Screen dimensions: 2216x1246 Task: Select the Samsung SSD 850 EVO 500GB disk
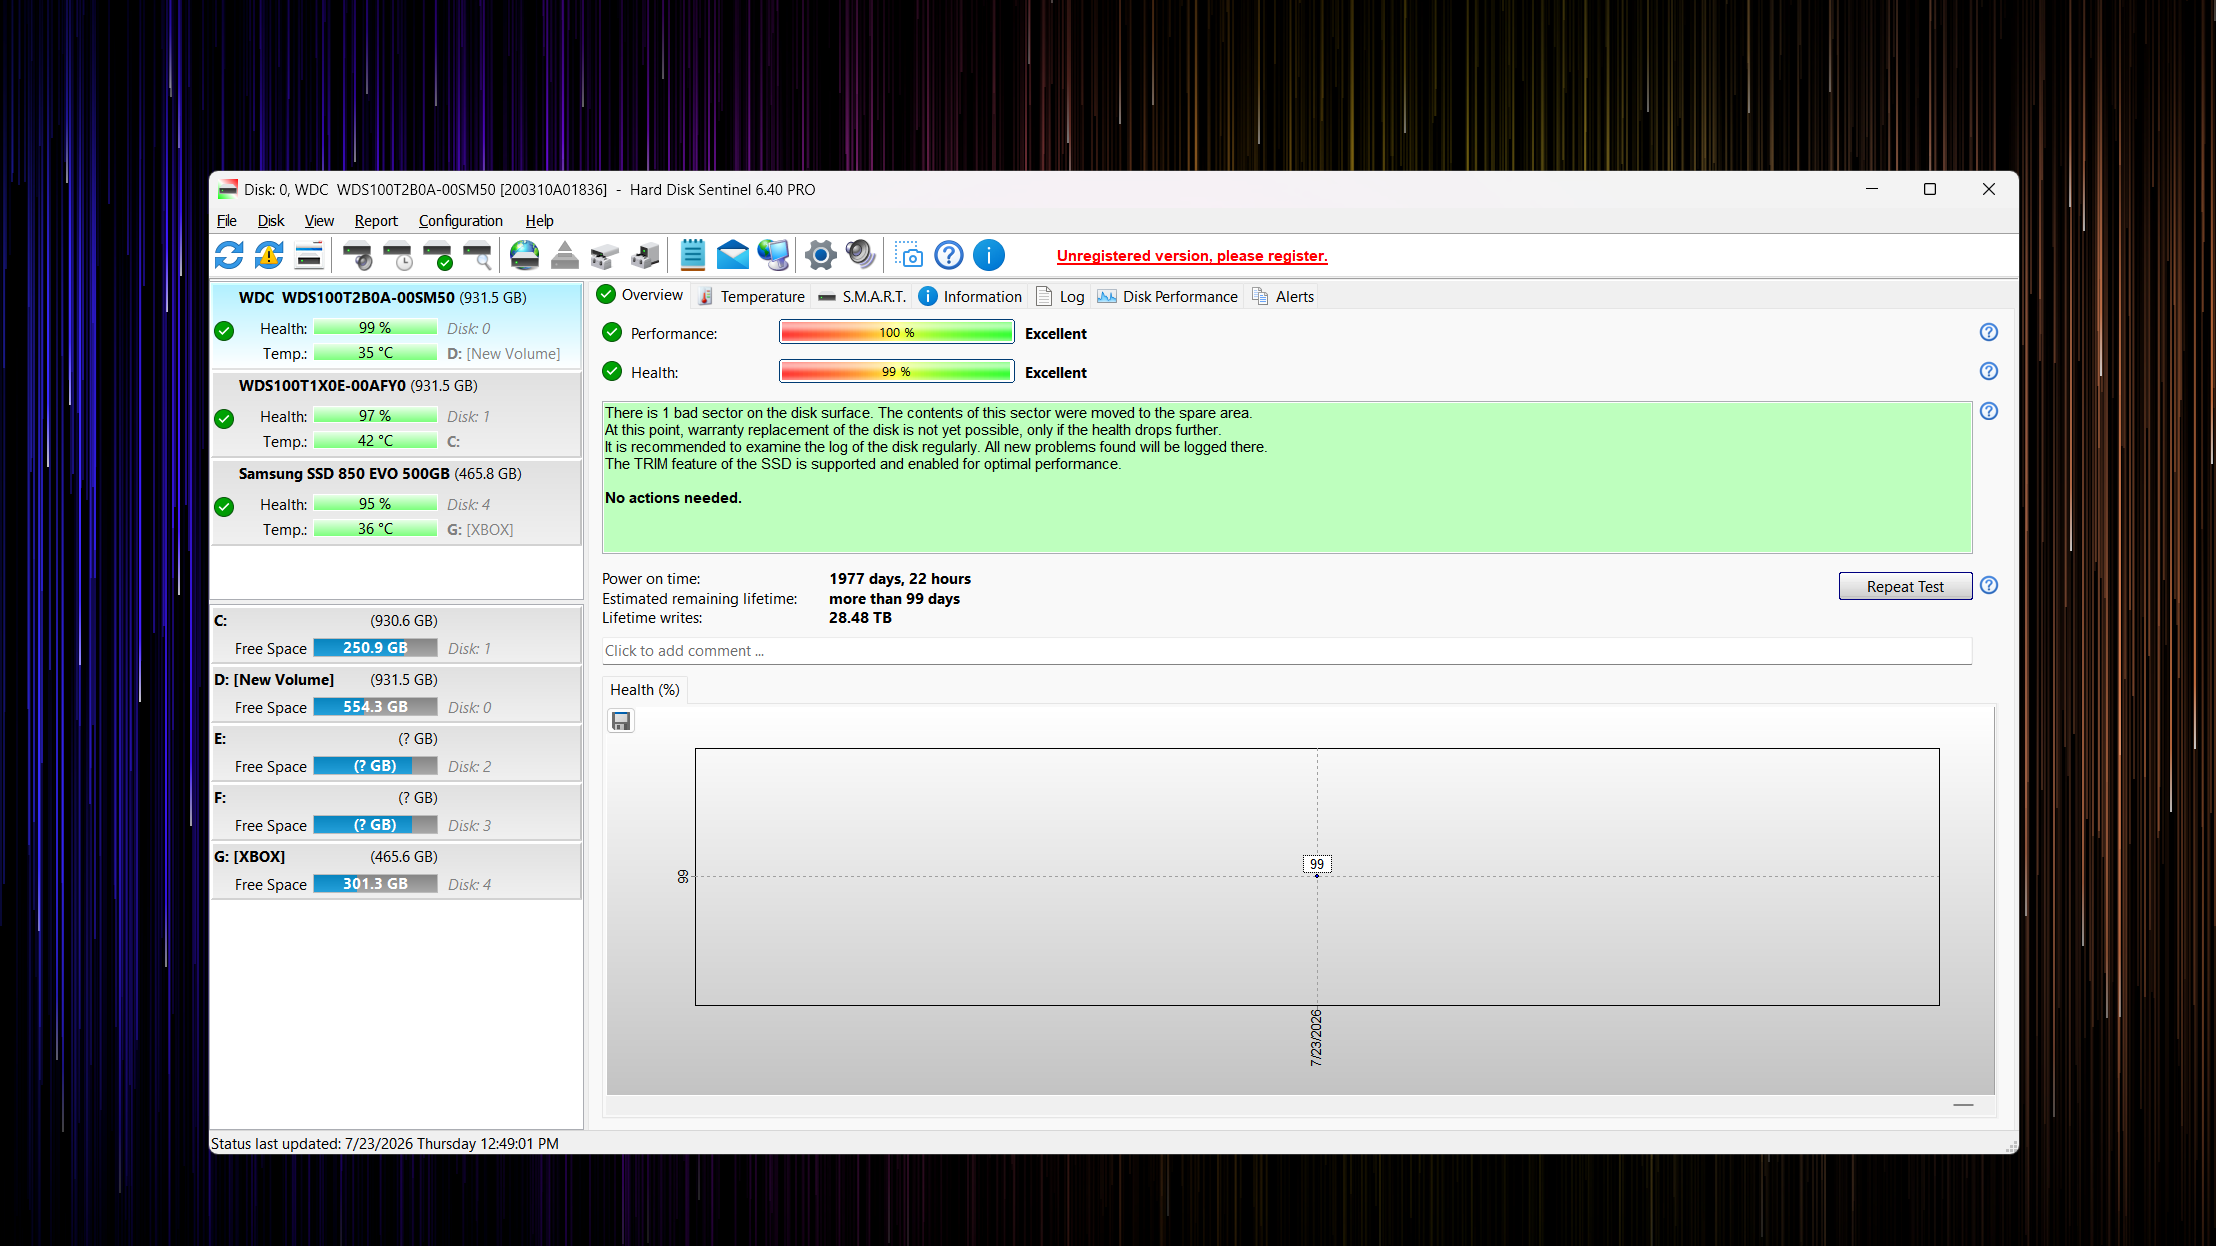[396, 502]
